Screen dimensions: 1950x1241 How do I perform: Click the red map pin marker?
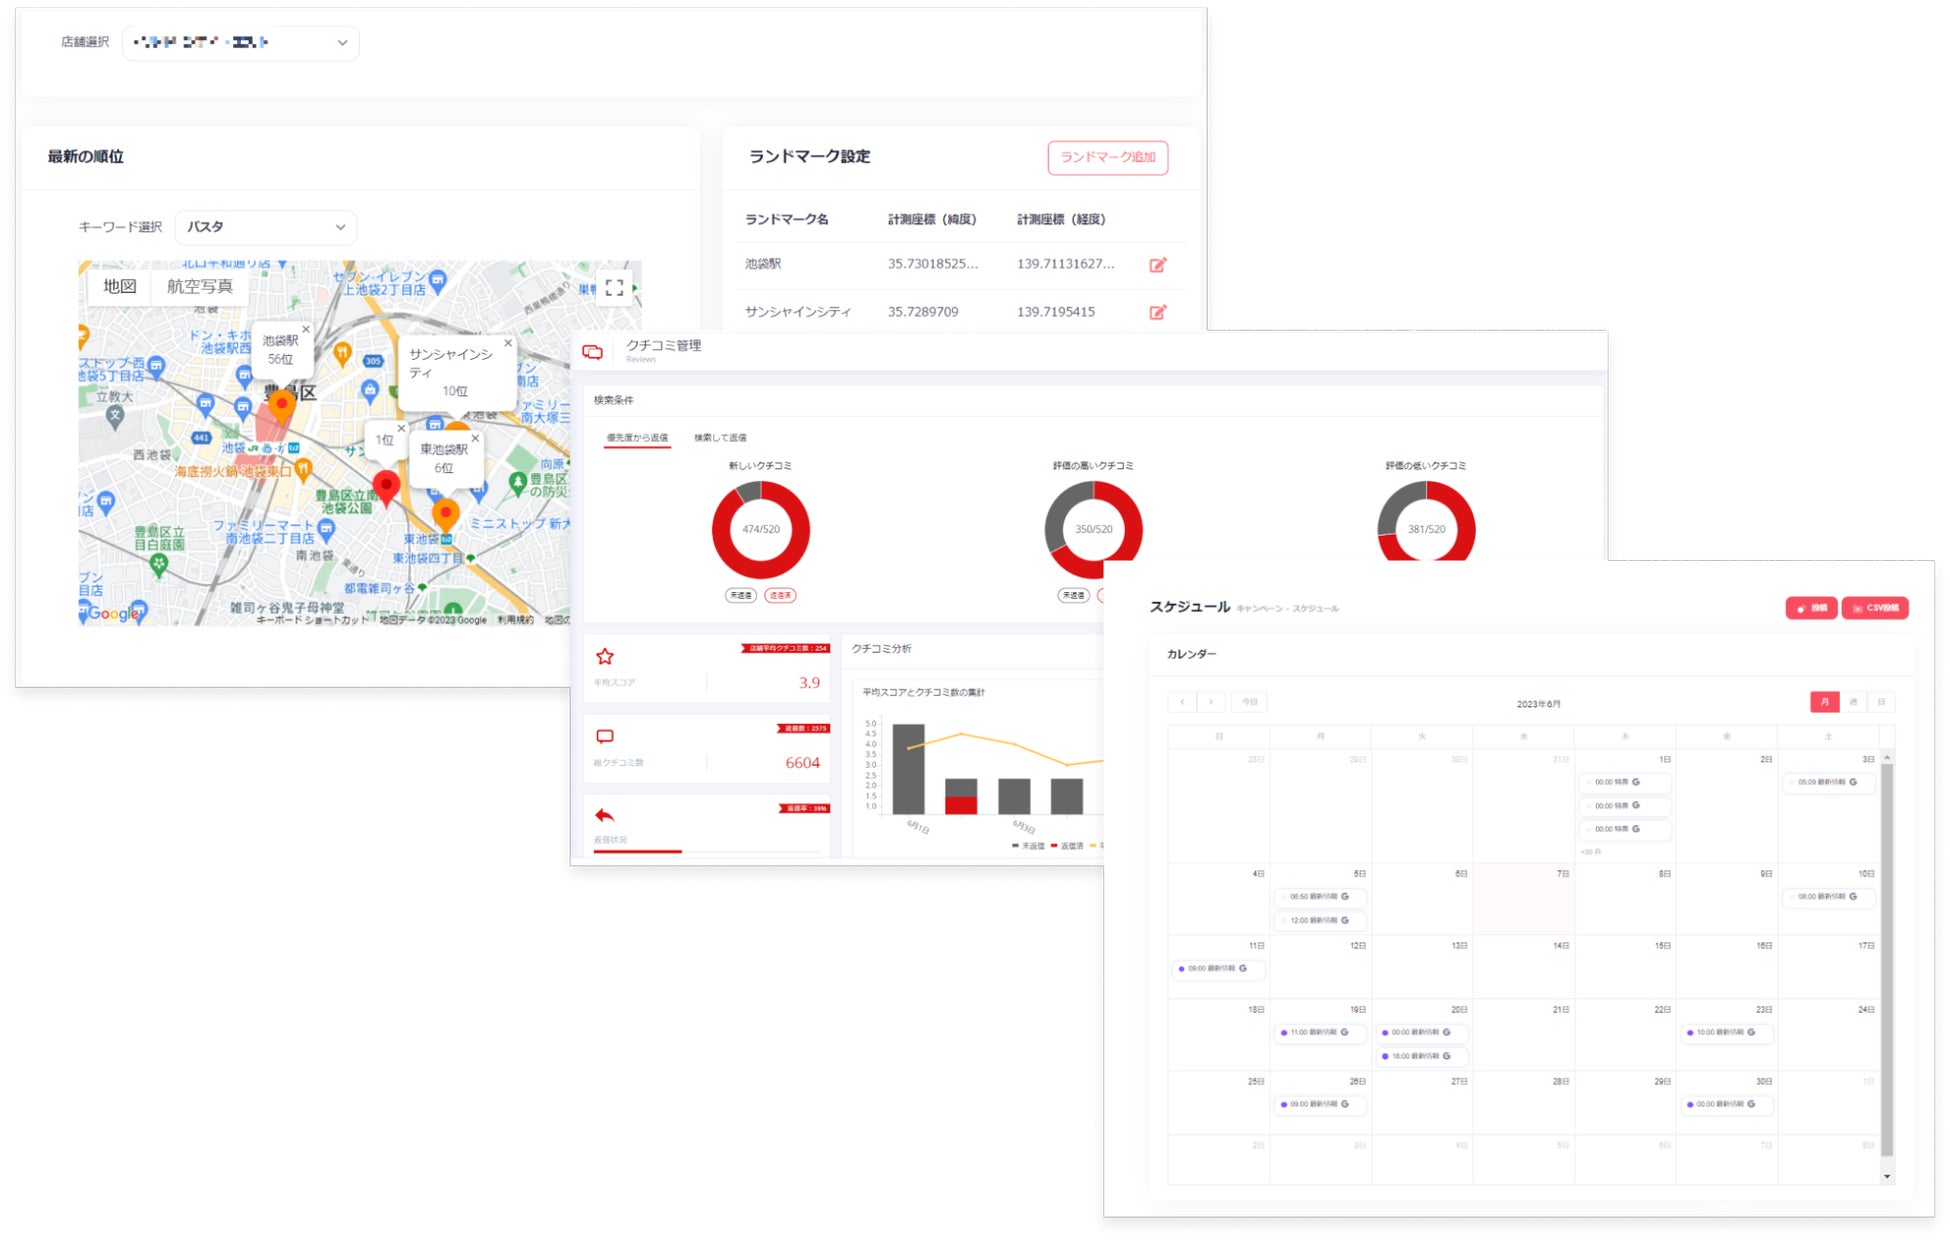pos(386,487)
